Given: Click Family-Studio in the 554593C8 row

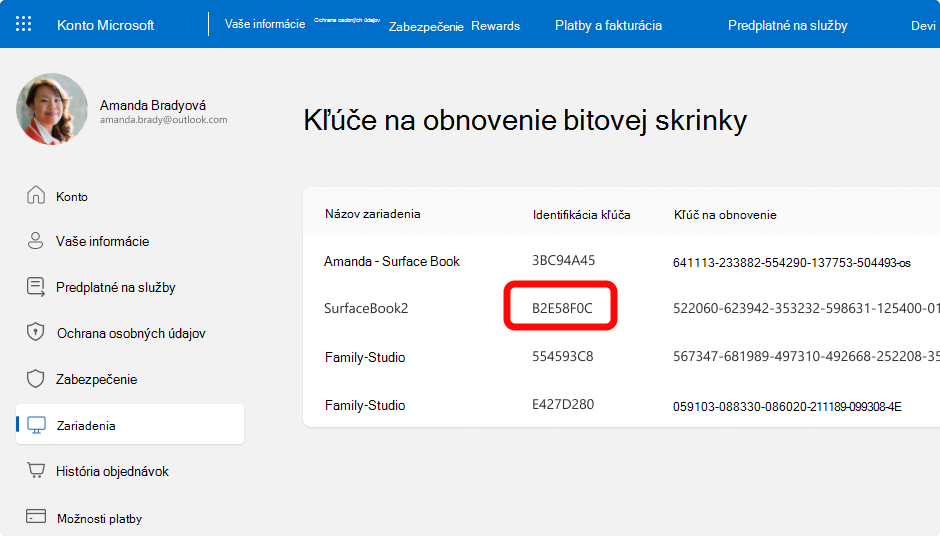Looking at the screenshot, I should point(364,357).
